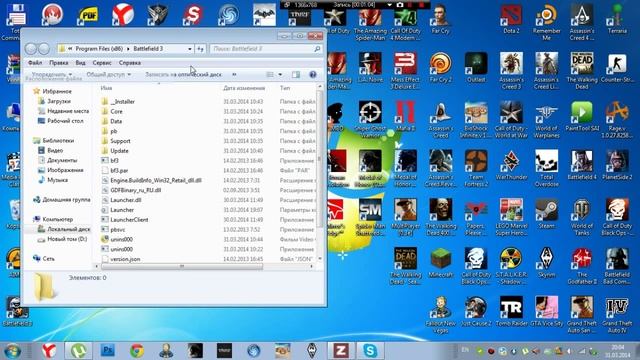Select Сеть in navigation pane

48,258
